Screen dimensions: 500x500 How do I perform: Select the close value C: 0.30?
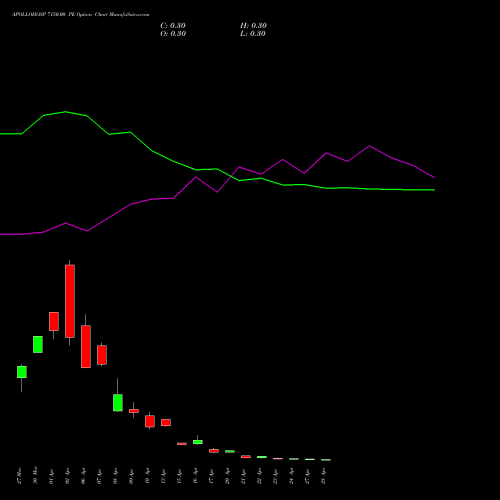click(173, 26)
